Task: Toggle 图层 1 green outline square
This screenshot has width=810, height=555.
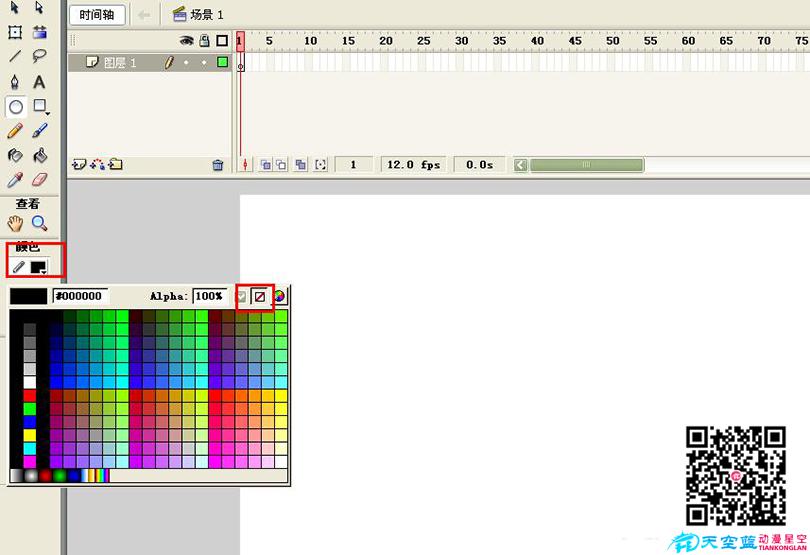Action: click(222, 63)
